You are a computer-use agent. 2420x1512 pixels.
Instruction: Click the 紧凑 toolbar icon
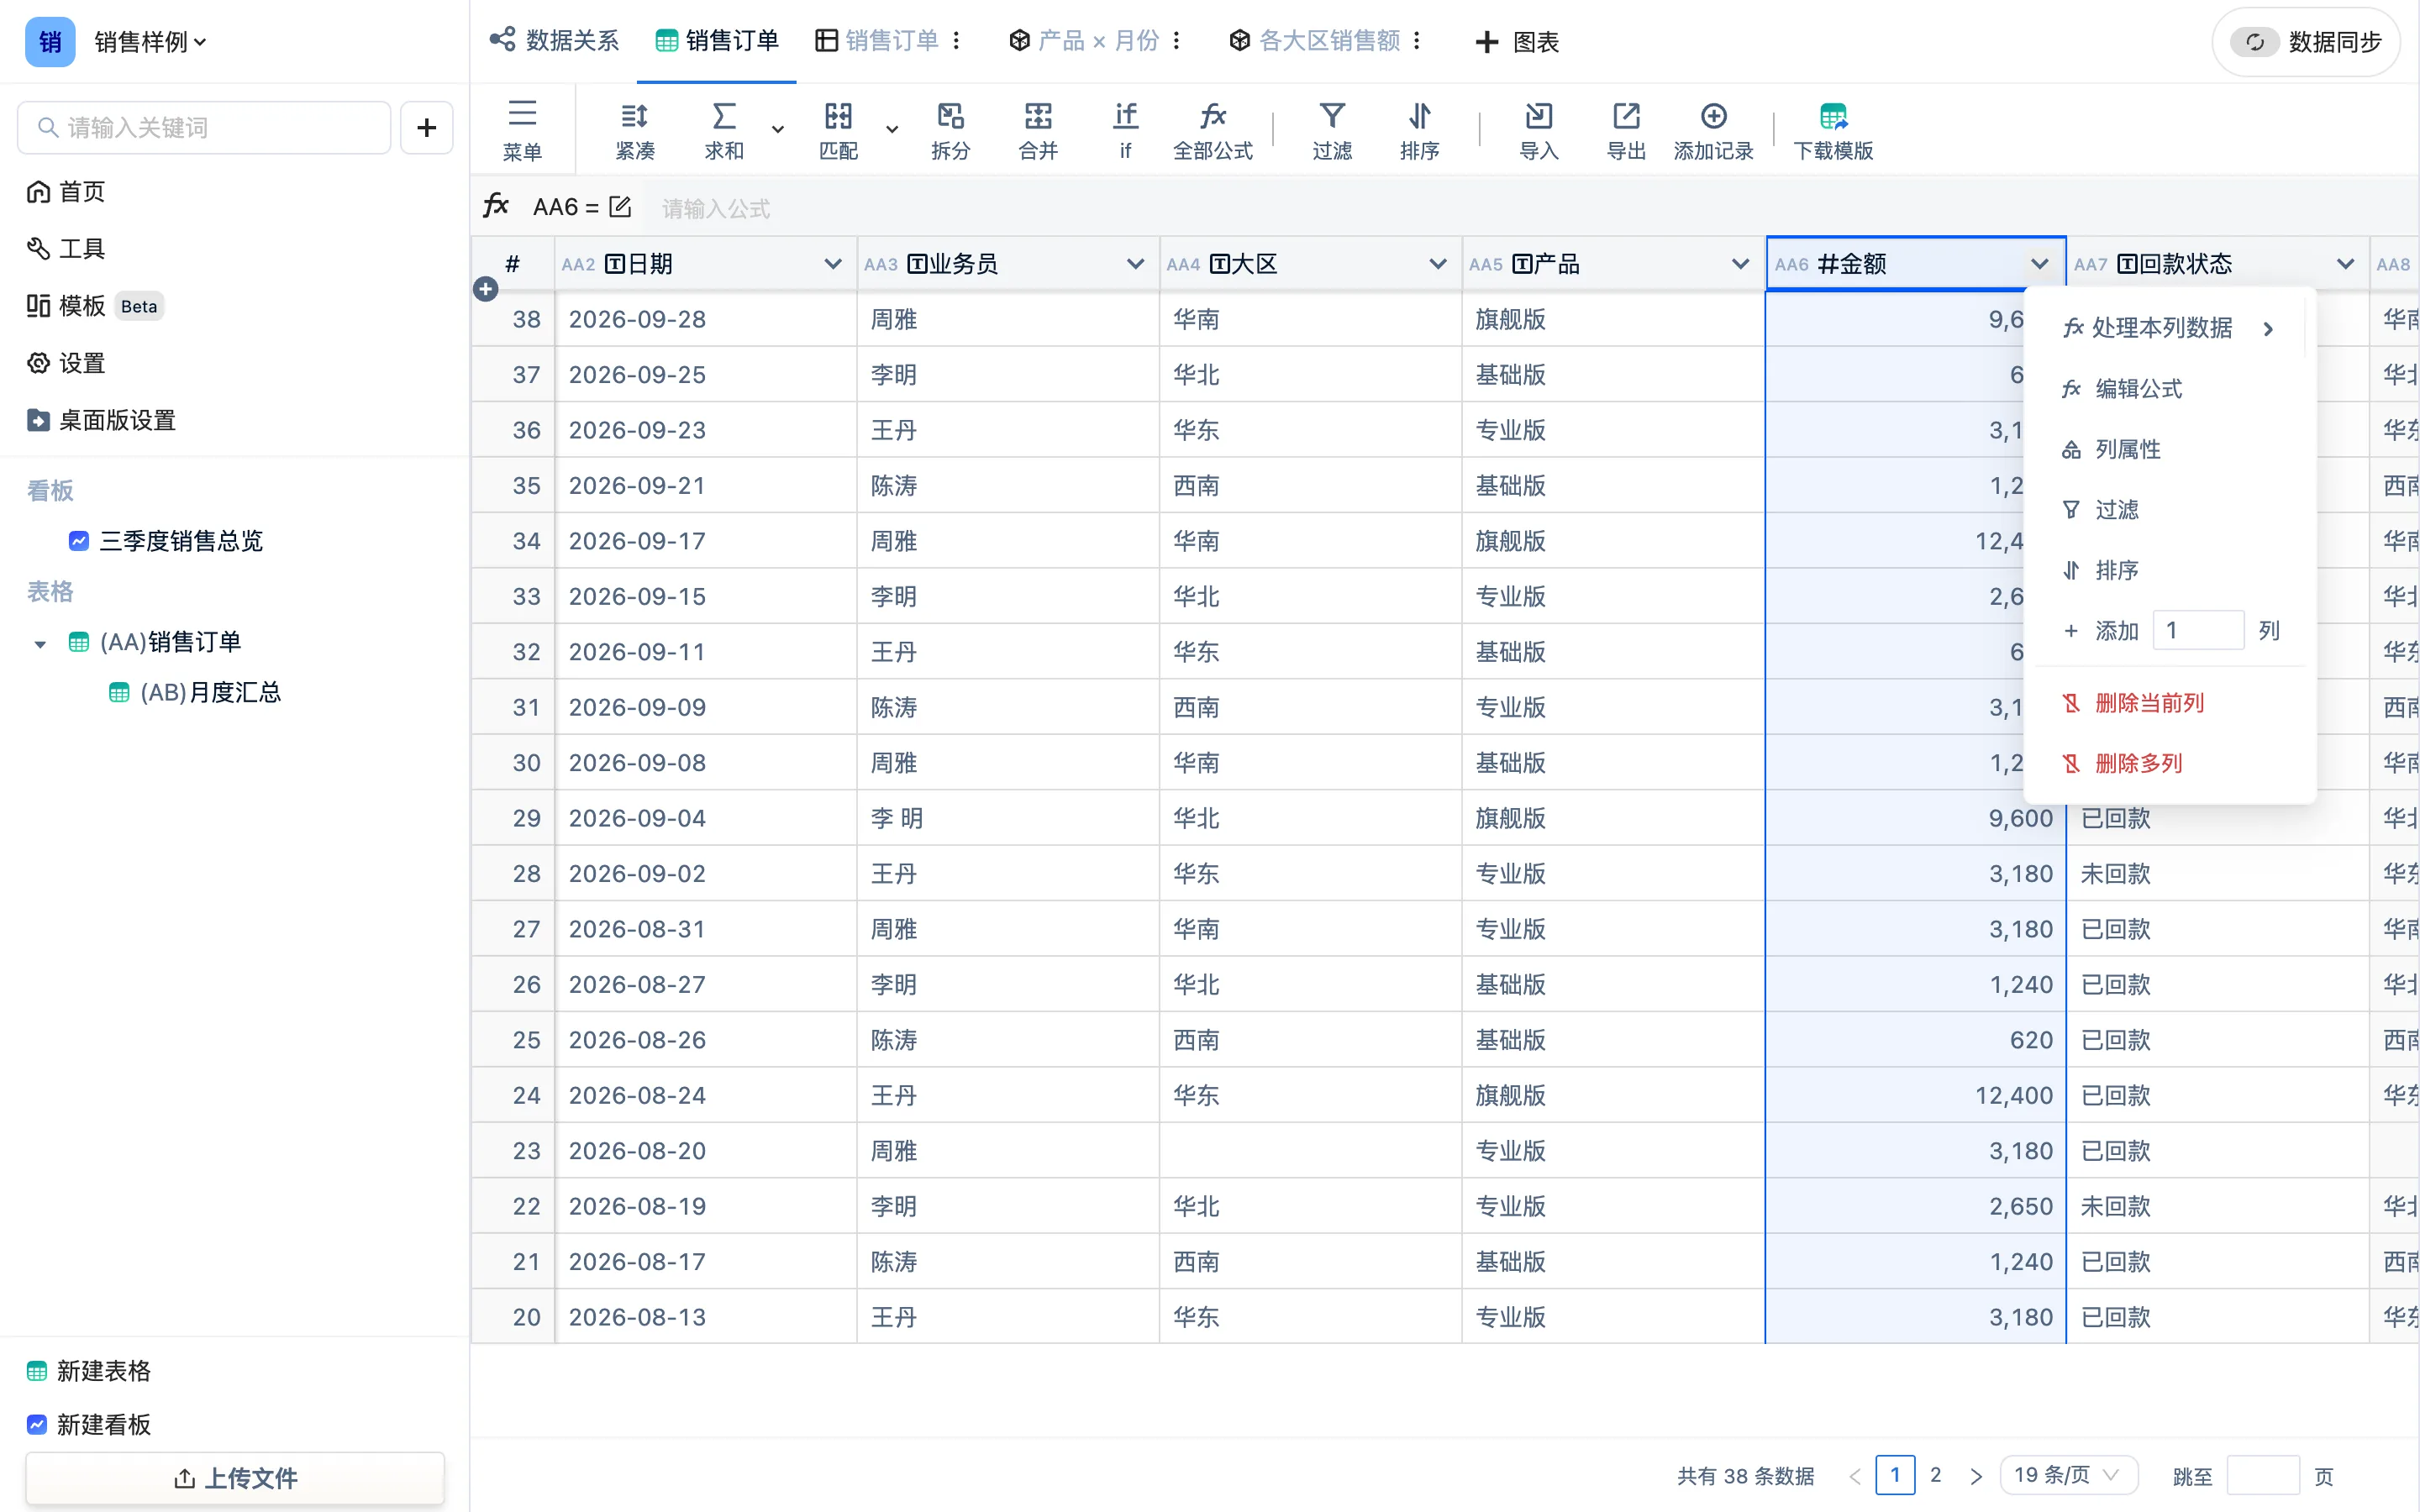pos(634,116)
